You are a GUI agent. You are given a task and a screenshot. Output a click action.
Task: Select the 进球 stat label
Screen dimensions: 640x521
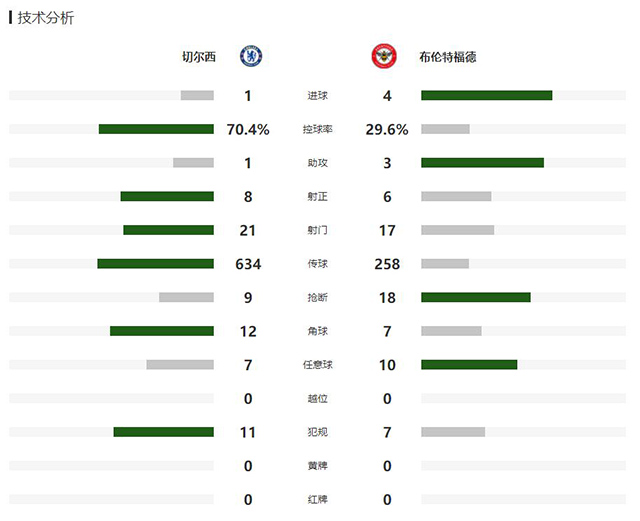[318, 96]
